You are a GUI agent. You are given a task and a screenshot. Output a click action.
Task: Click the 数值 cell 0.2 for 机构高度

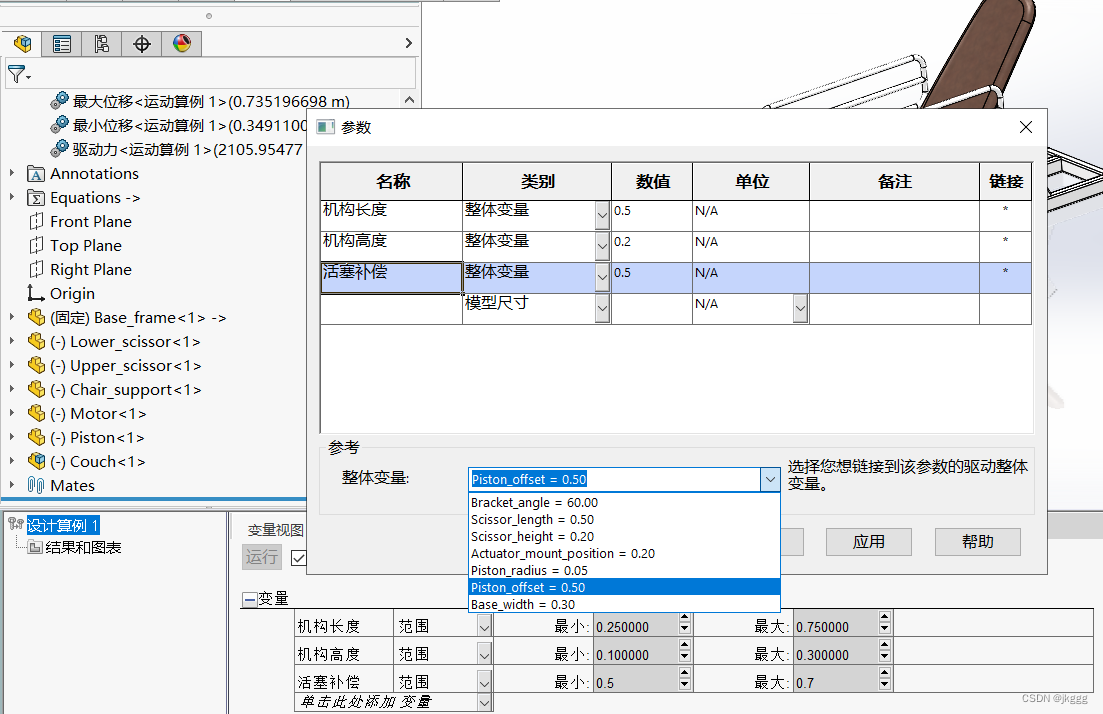(651, 246)
